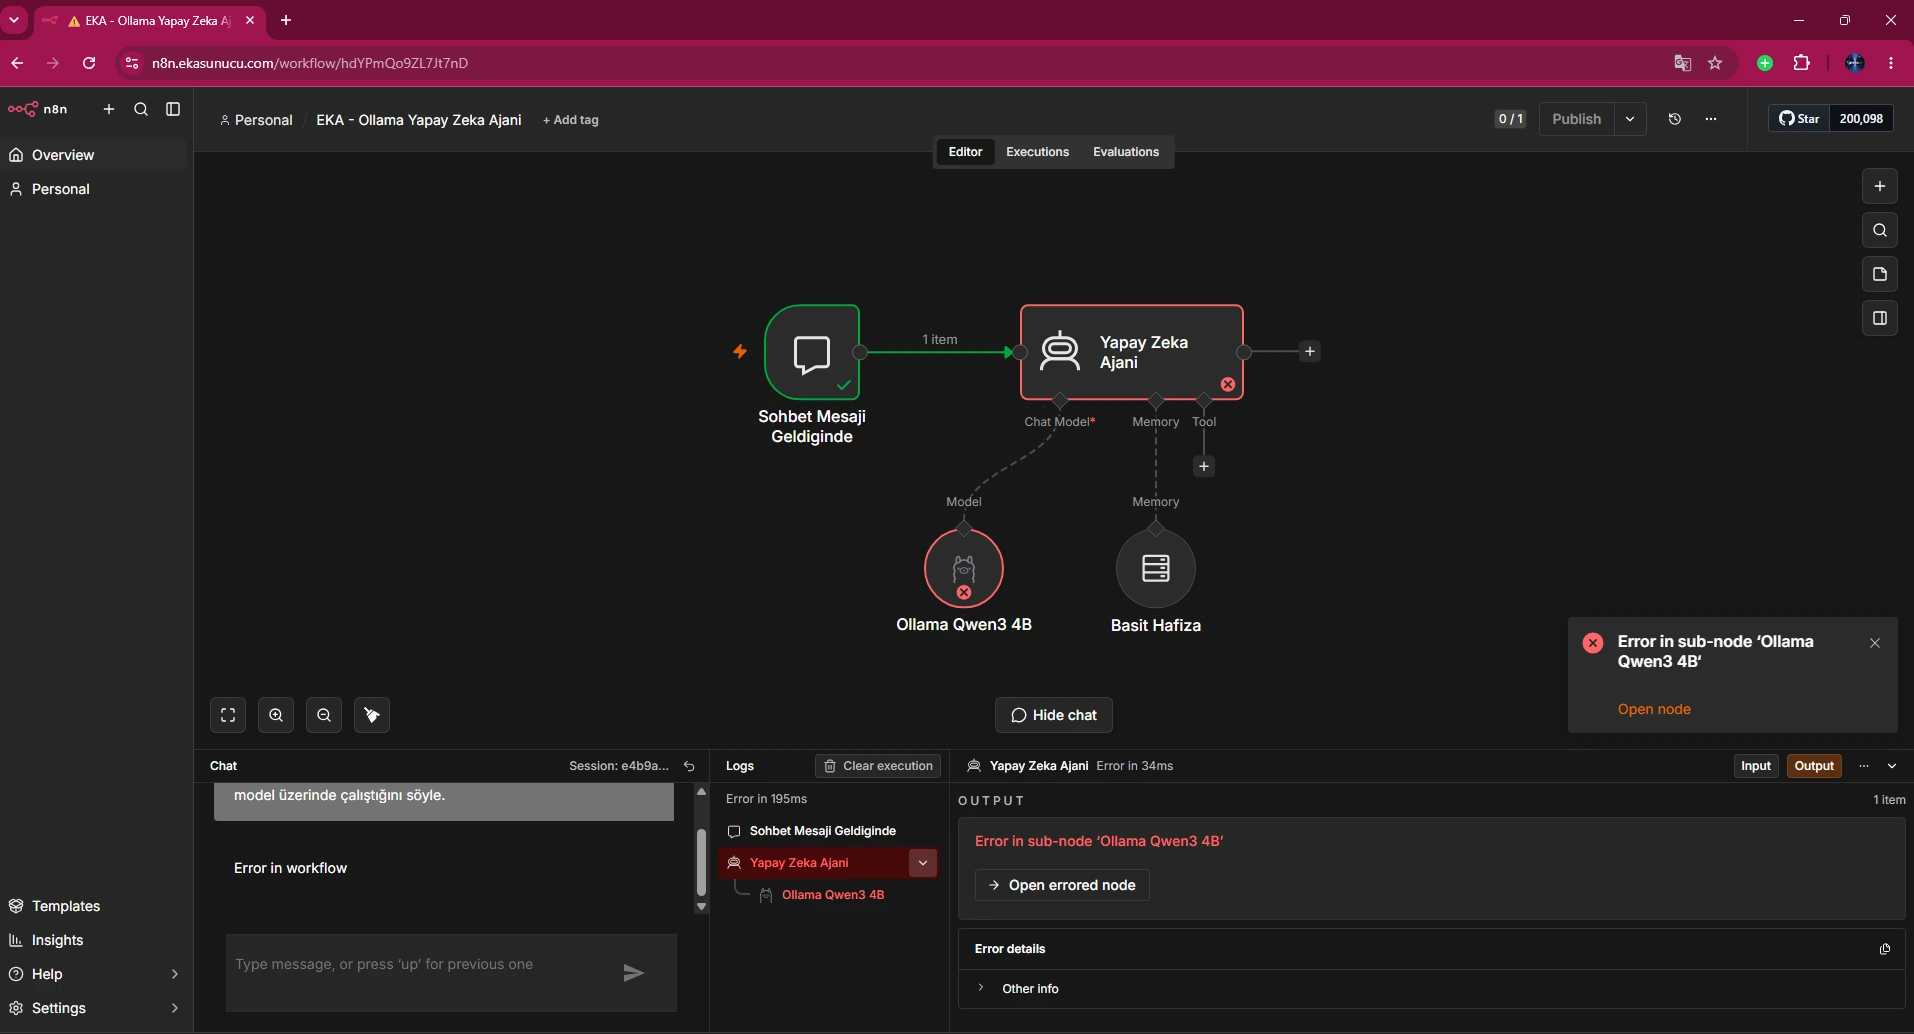
Task: Open the workflow three-dot options menu
Action: tap(1711, 119)
